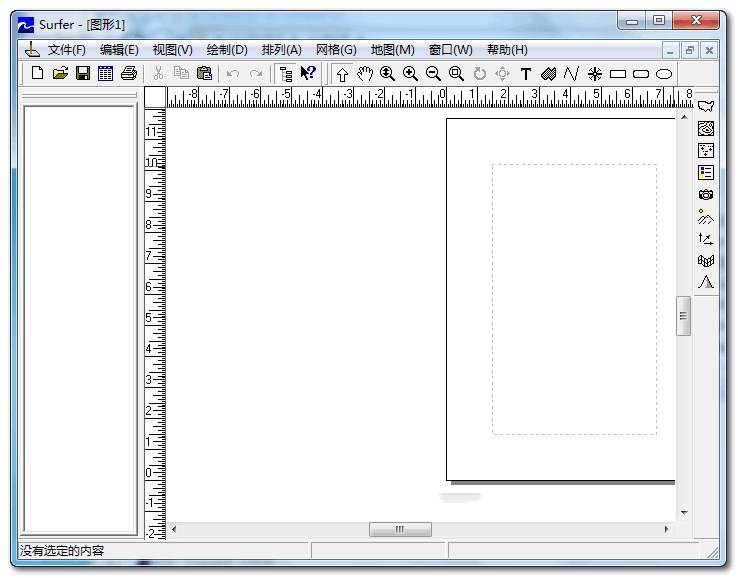This screenshot has width=738, height=578.
Task: Click the horizontal scrollbar right arrow
Action: 667,529
